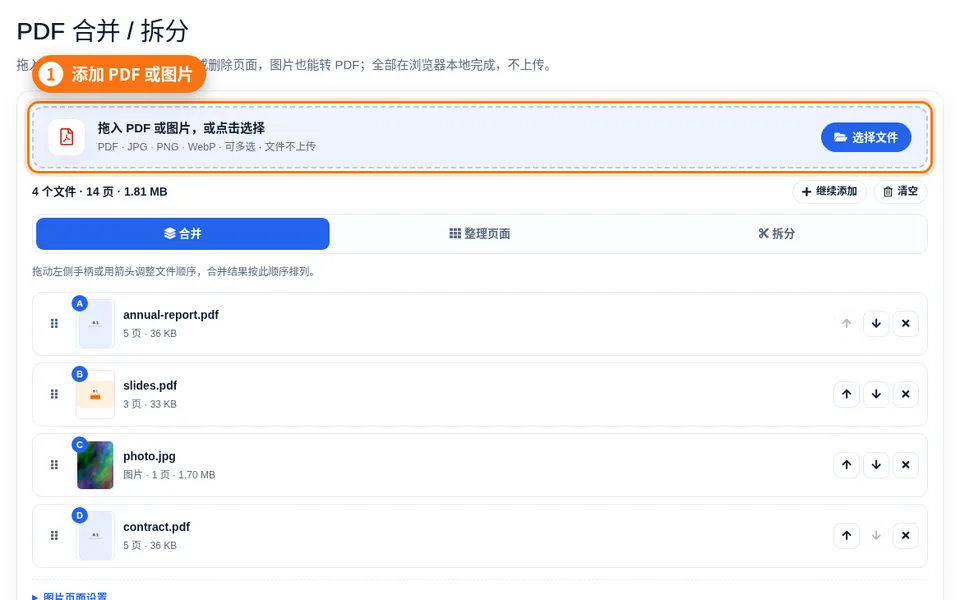Expand the 图片页面设置 section
Image resolution: width=960 pixels, height=600 pixels.
tap(70, 596)
